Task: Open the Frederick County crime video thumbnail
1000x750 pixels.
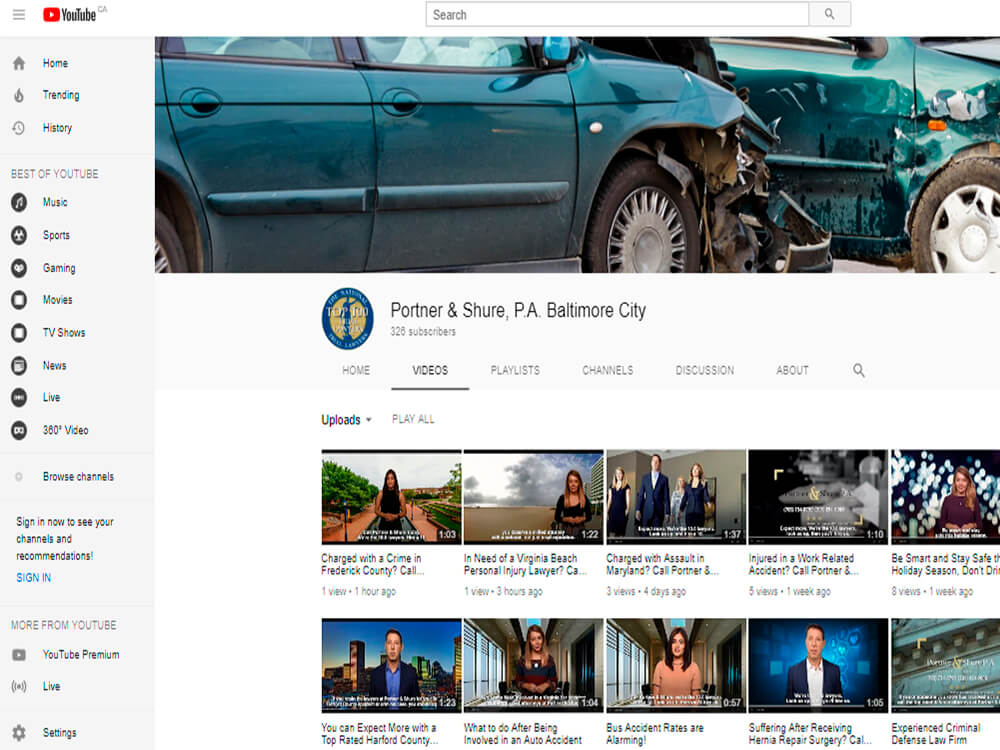Action: (391, 497)
